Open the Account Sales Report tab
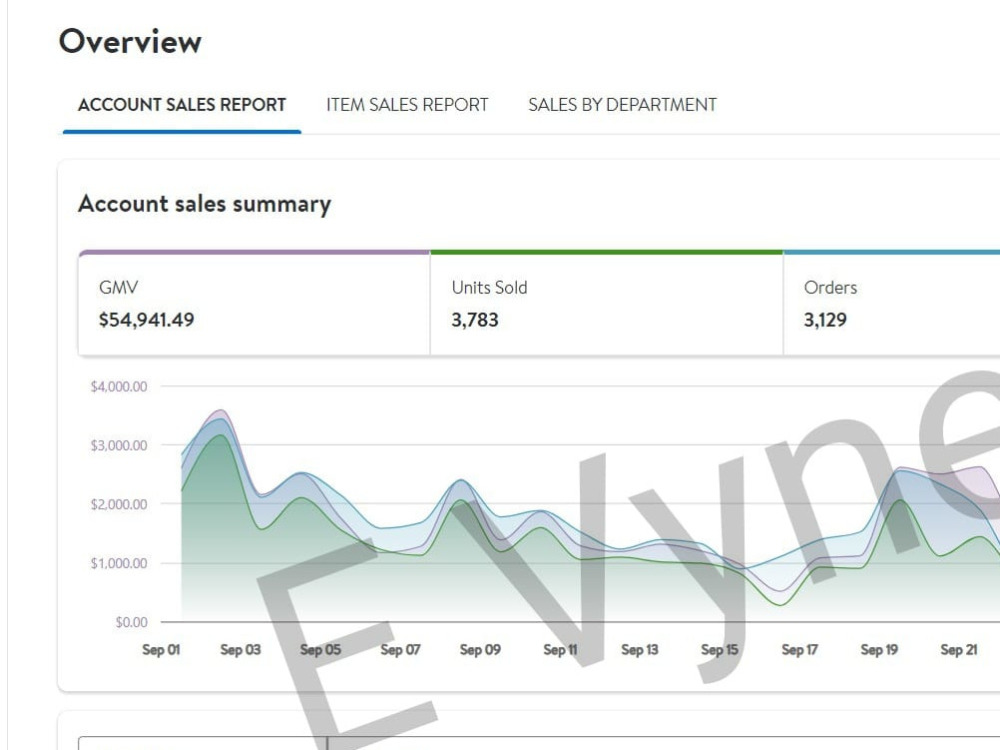 [182, 105]
